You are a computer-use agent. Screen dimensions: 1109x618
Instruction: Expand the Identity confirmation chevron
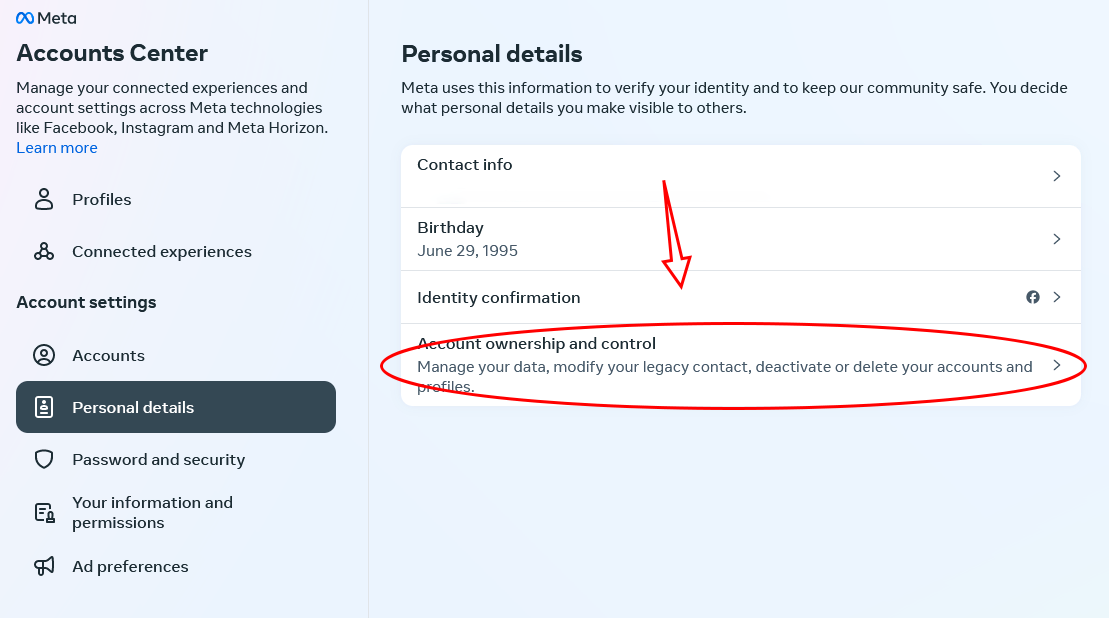1057,297
